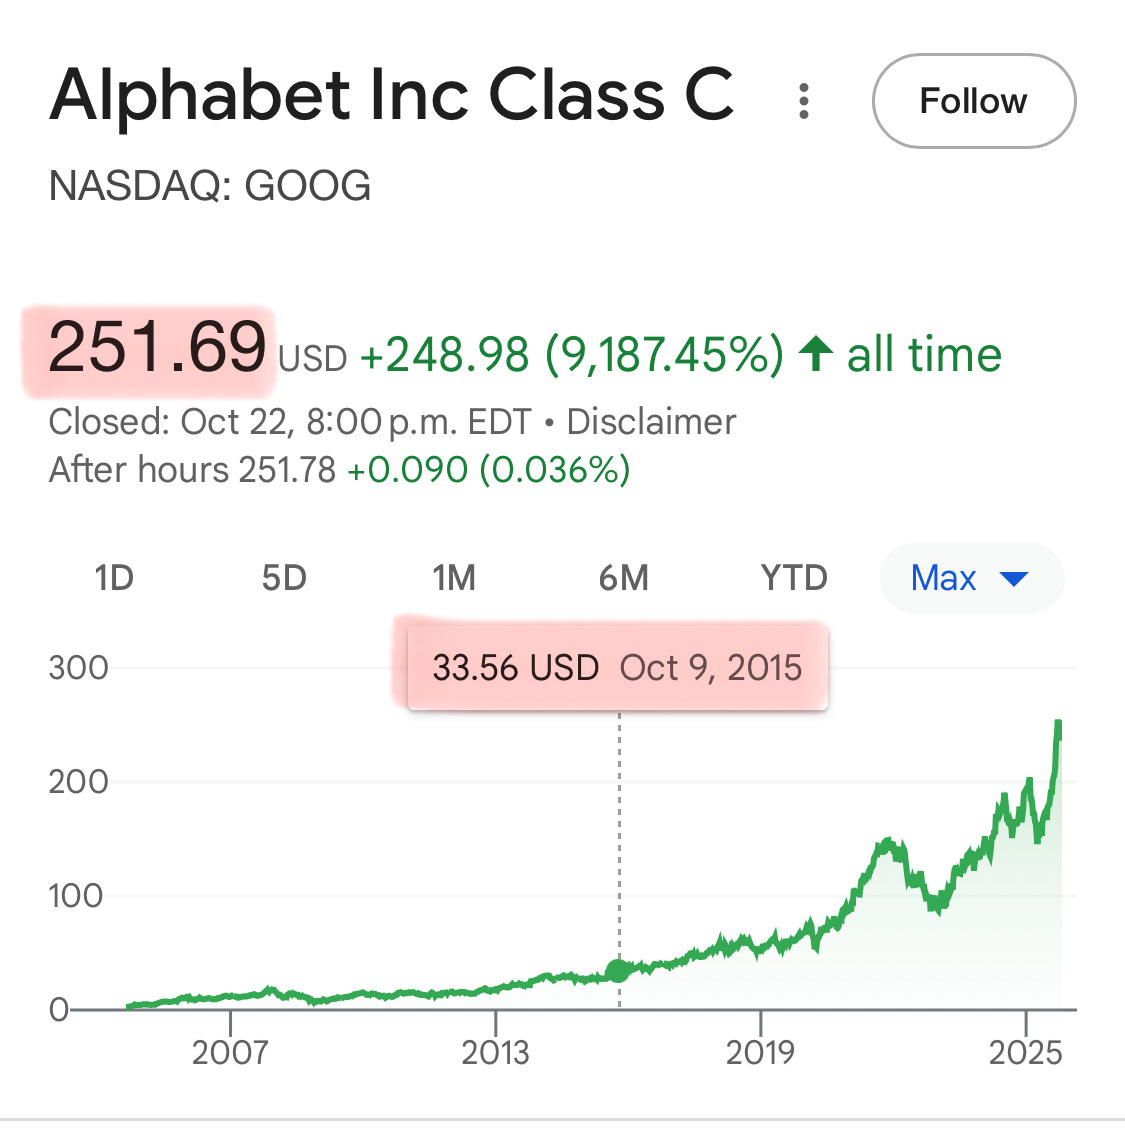1125x1144 pixels.
Task: Switch to YTD chart view
Action: (x=794, y=578)
